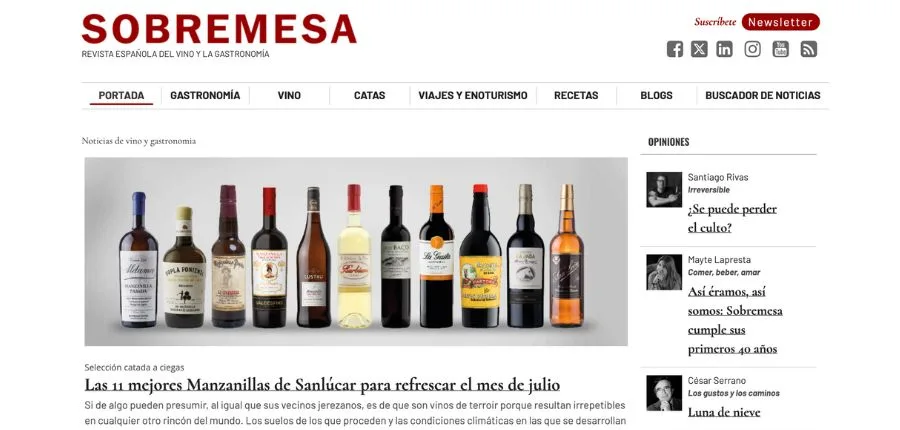This screenshot has height=430, width=900.
Task: Open the X (Twitter) social icon
Action: (699, 49)
